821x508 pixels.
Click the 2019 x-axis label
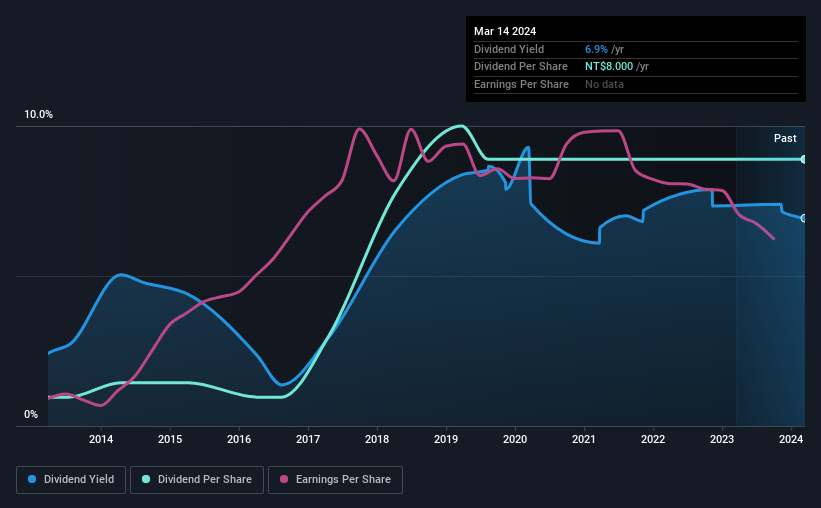[446, 439]
